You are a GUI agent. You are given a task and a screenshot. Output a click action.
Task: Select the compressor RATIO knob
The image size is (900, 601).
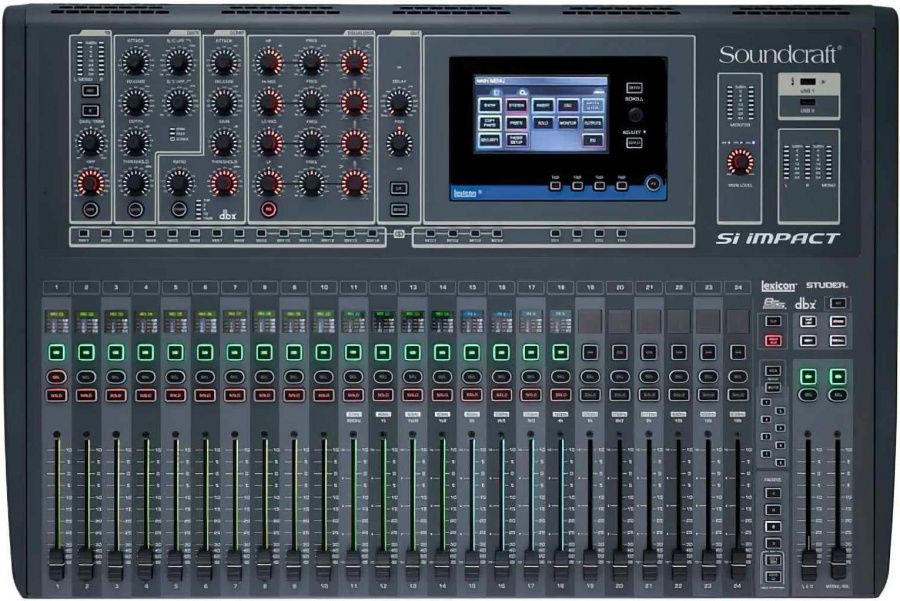[x=179, y=183]
